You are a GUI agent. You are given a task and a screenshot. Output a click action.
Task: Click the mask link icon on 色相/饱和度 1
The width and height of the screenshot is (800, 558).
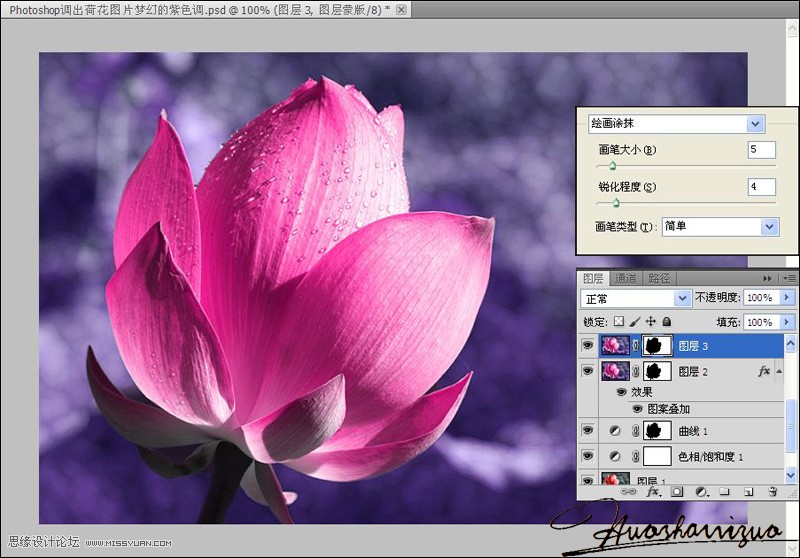tap(636, 456)
